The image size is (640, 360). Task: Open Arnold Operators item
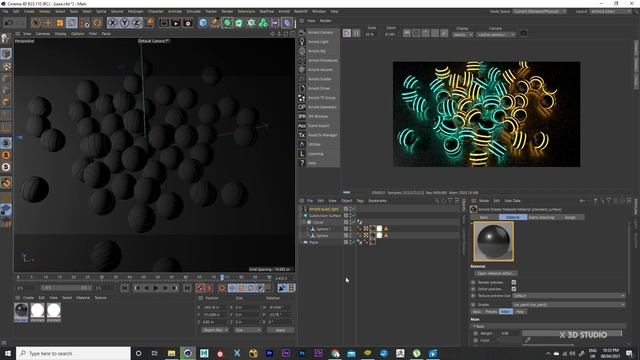click(x=319, y=107)
